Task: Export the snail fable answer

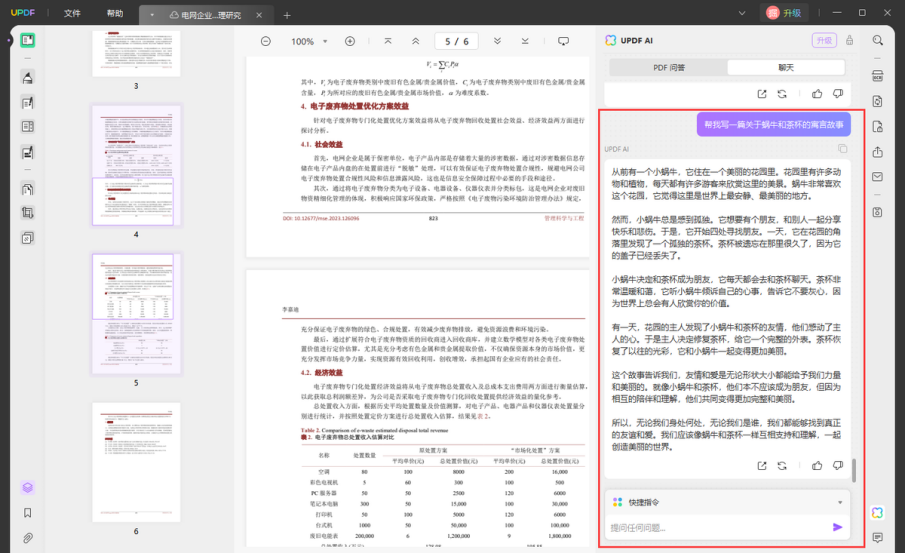Action: point(762,465)
